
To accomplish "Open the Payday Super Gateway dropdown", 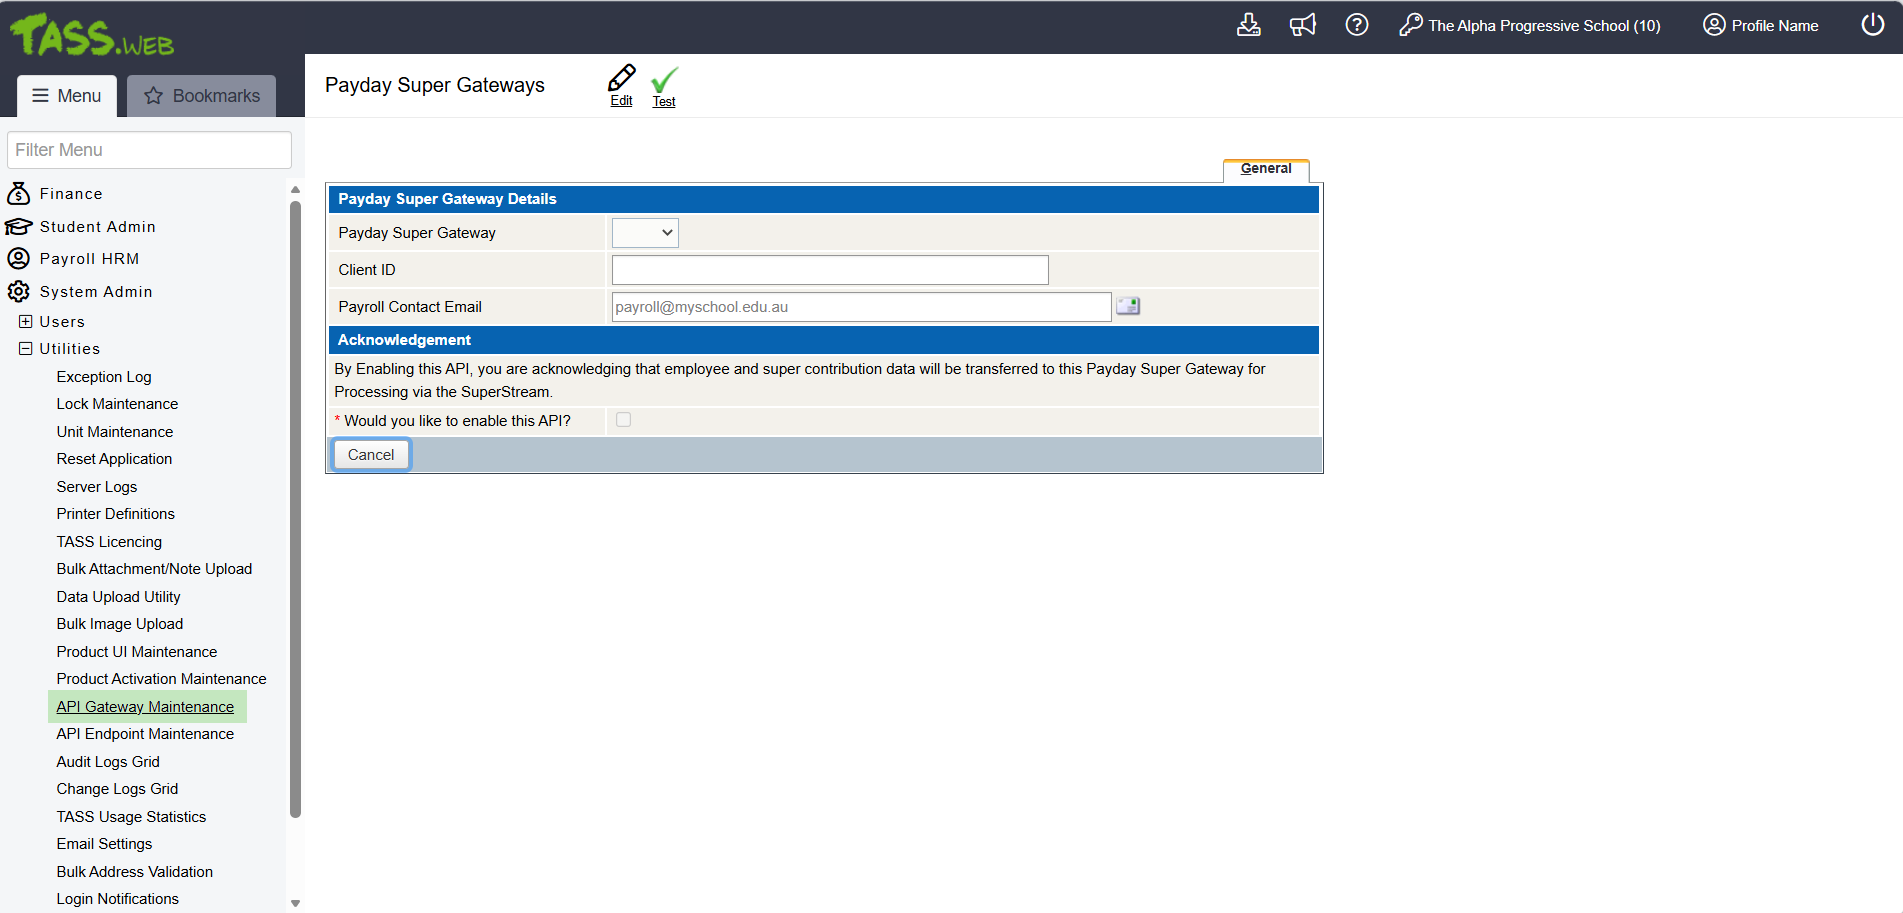I will (x=645, y=233).
